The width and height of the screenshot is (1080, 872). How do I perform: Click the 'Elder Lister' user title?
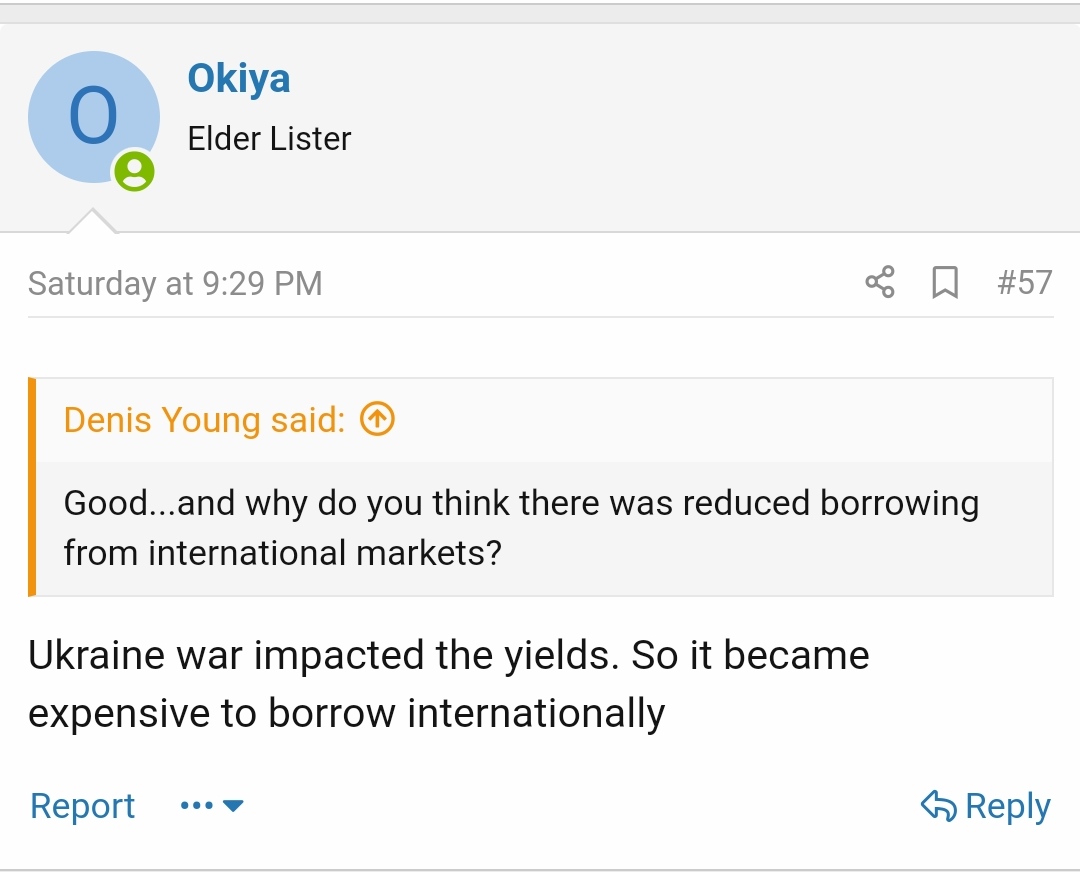(x=269, y=139)
